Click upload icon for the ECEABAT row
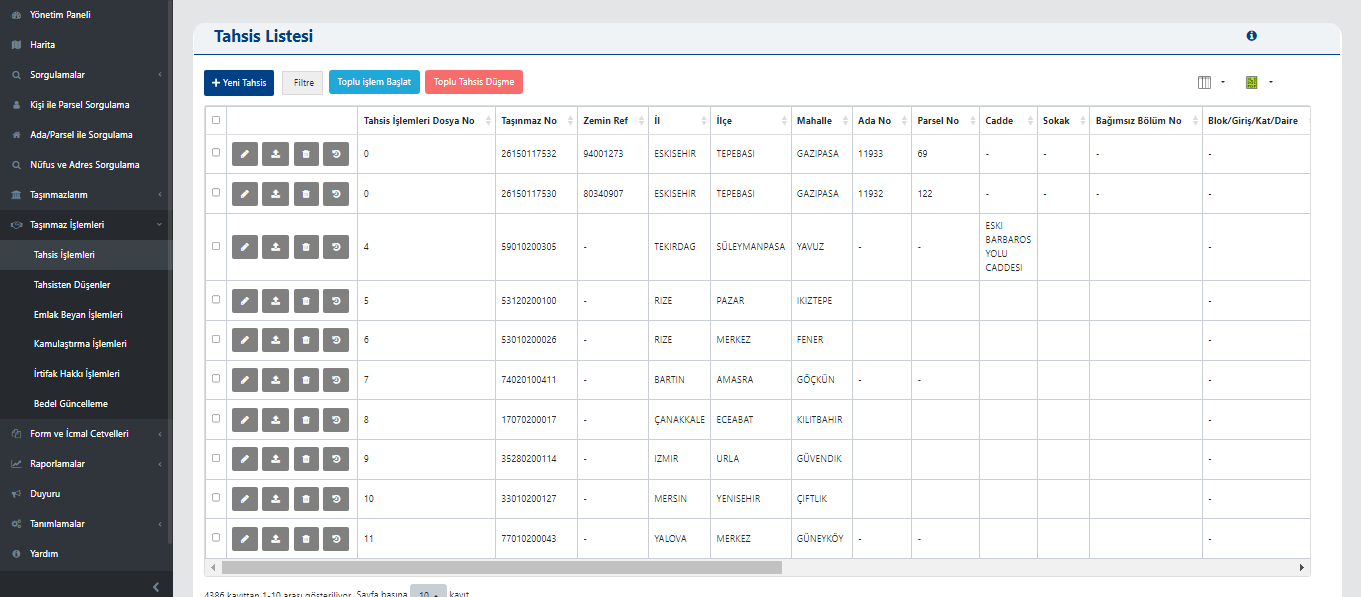Viewport: 1361px width, 597px height. point(275,420)
